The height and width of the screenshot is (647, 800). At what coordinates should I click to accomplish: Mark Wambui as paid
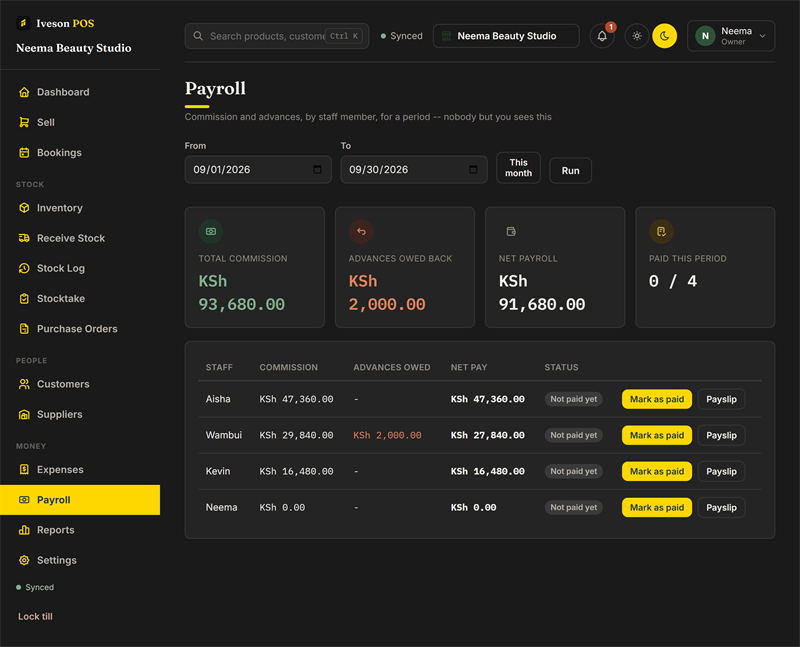pos(657,435)
